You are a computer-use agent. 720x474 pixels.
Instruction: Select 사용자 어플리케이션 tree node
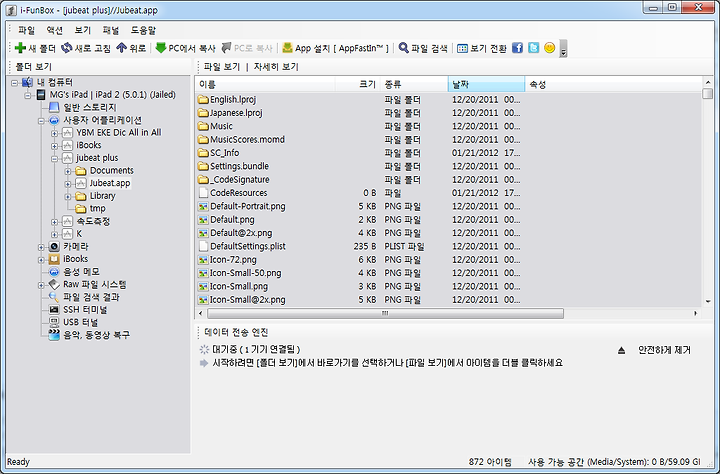pos(102,120)
